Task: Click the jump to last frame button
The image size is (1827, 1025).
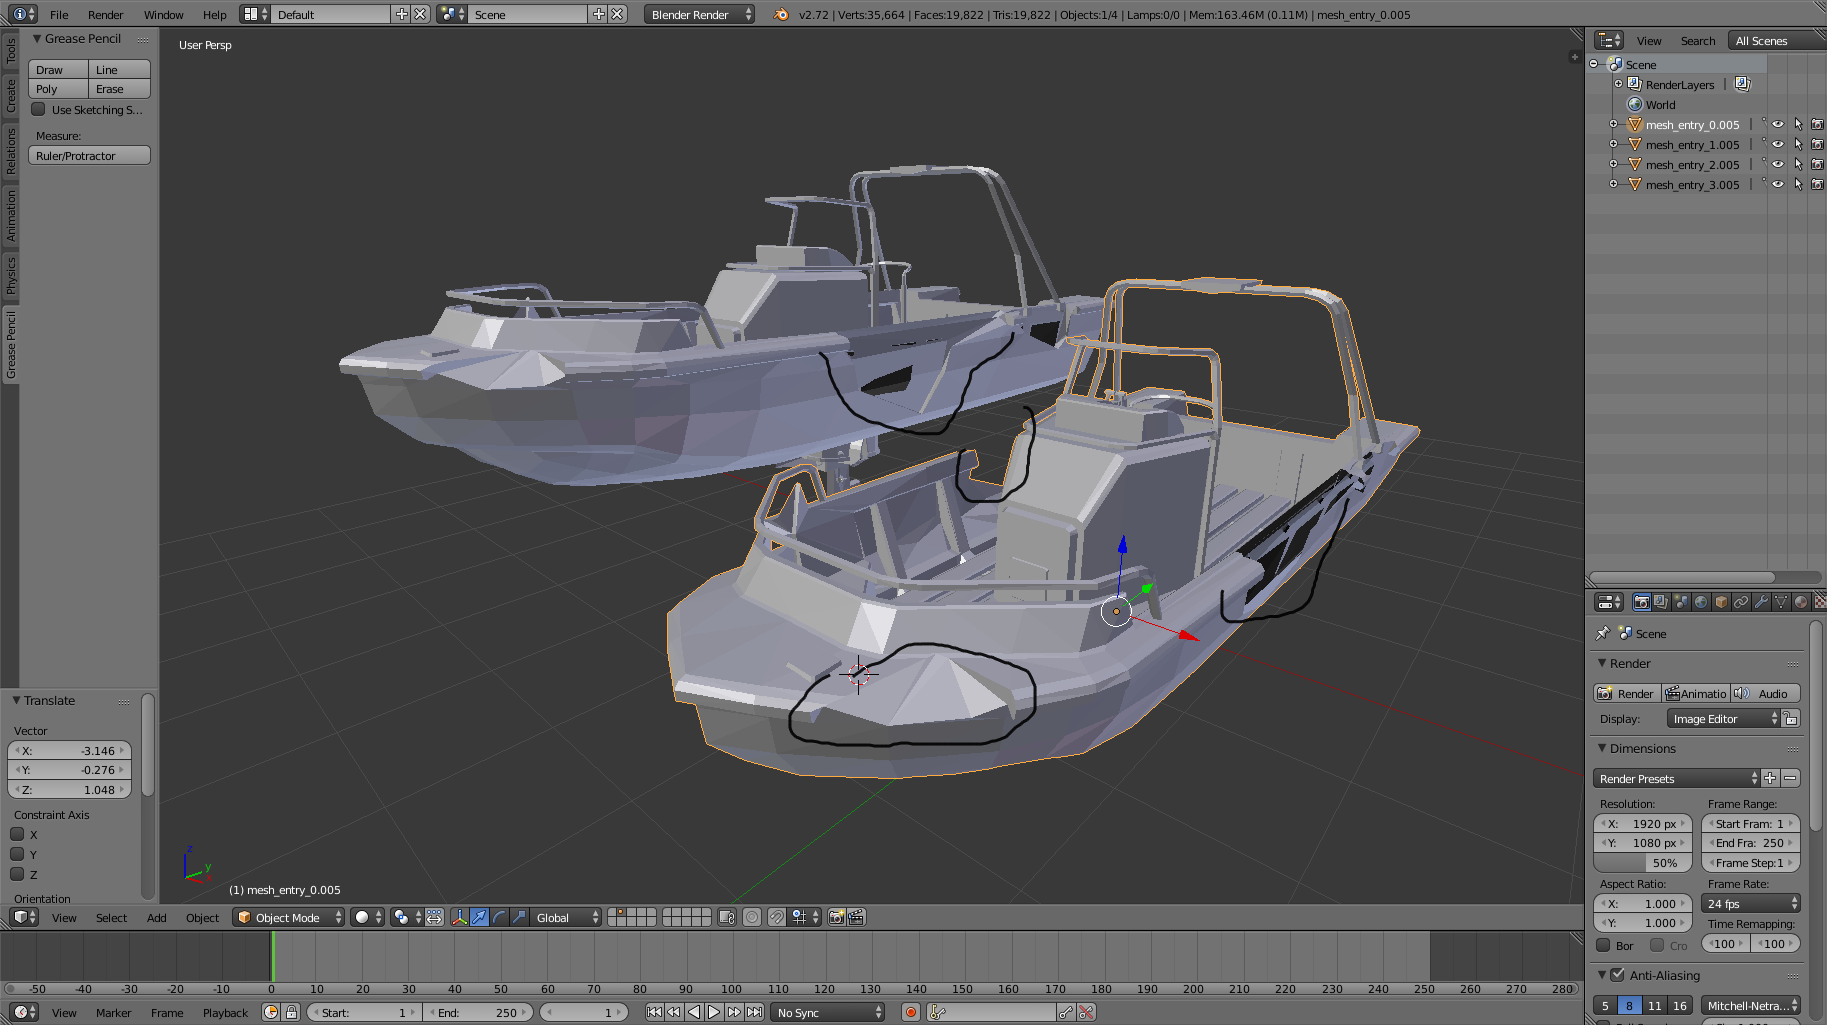Action: click(754, 1012)
